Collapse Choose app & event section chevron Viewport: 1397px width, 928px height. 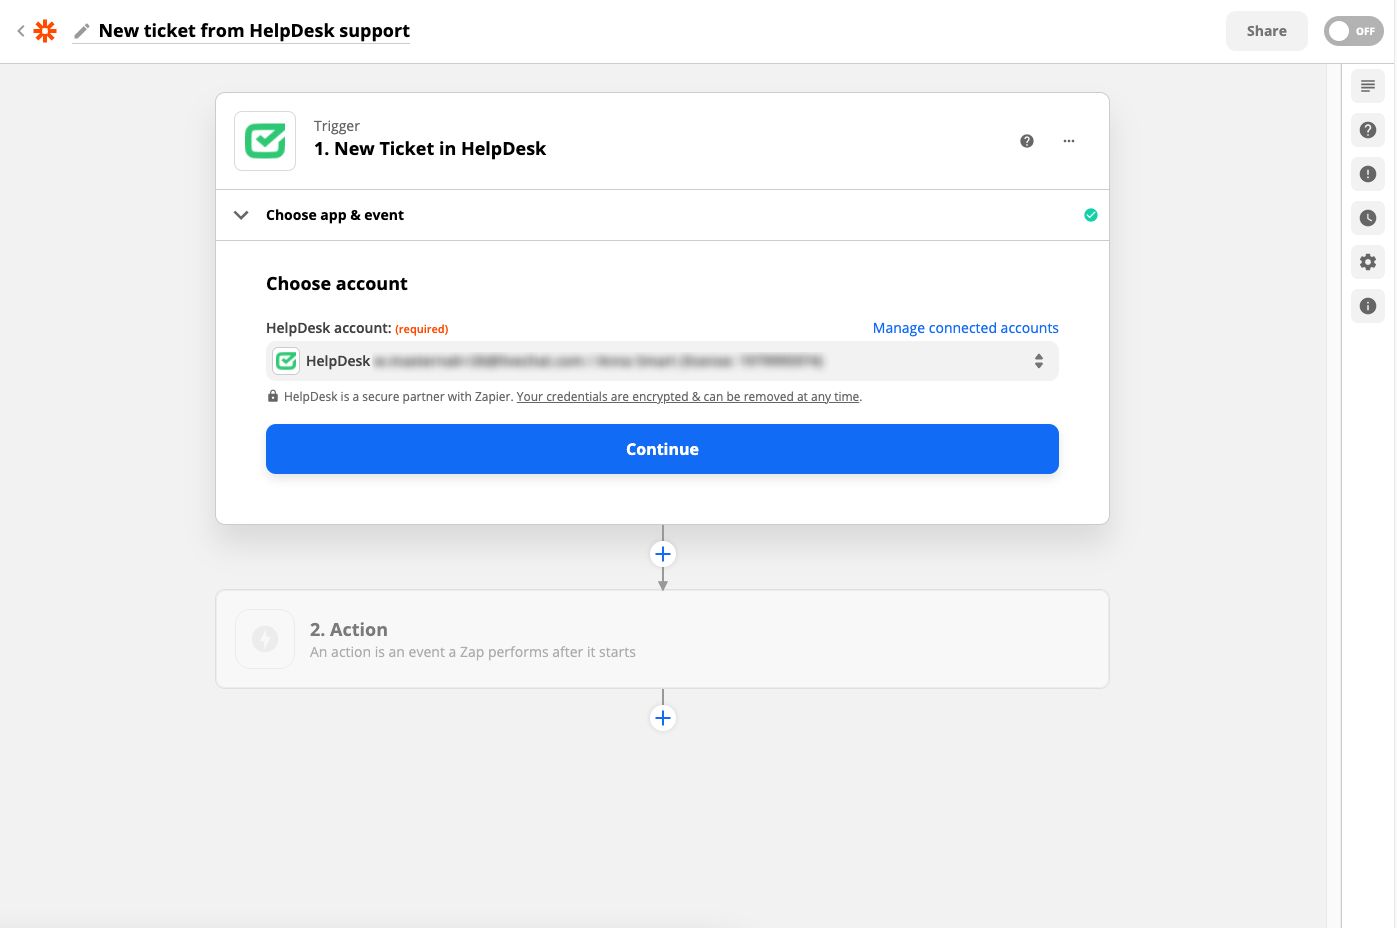(x=241, y=215)
